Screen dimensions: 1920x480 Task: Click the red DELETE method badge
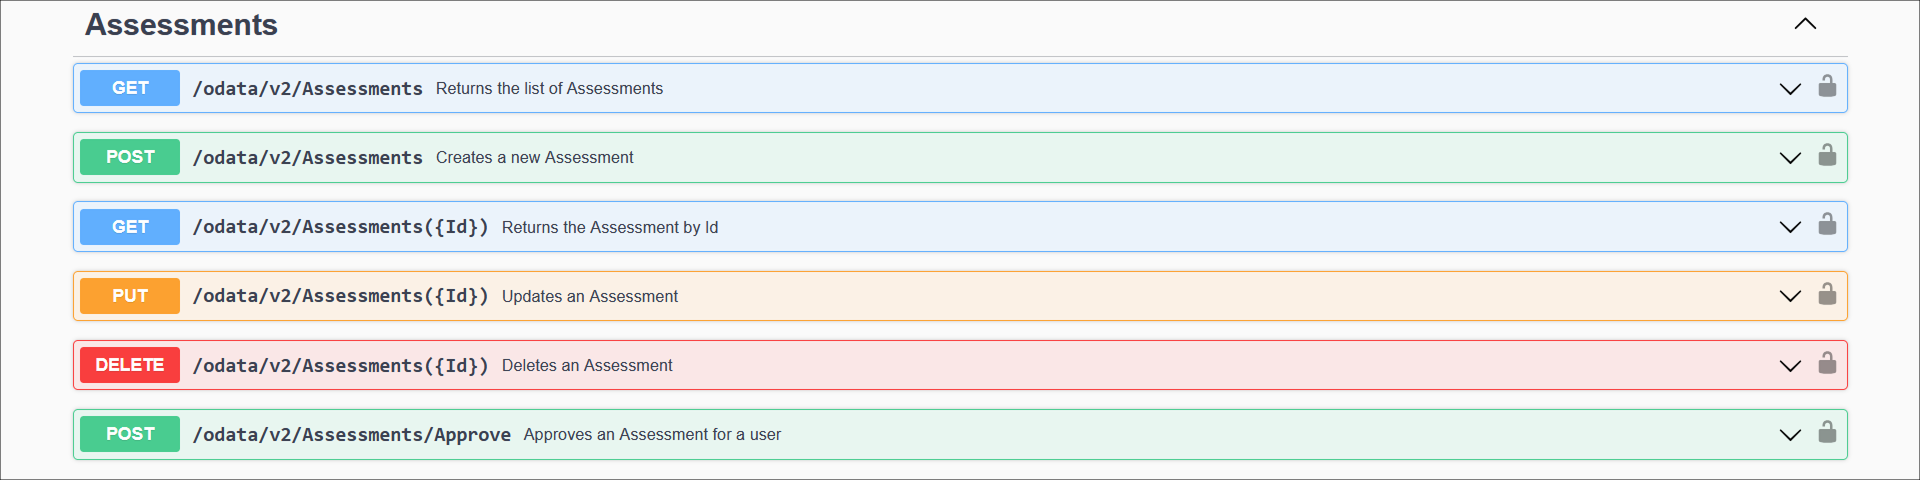click(130, 365)
